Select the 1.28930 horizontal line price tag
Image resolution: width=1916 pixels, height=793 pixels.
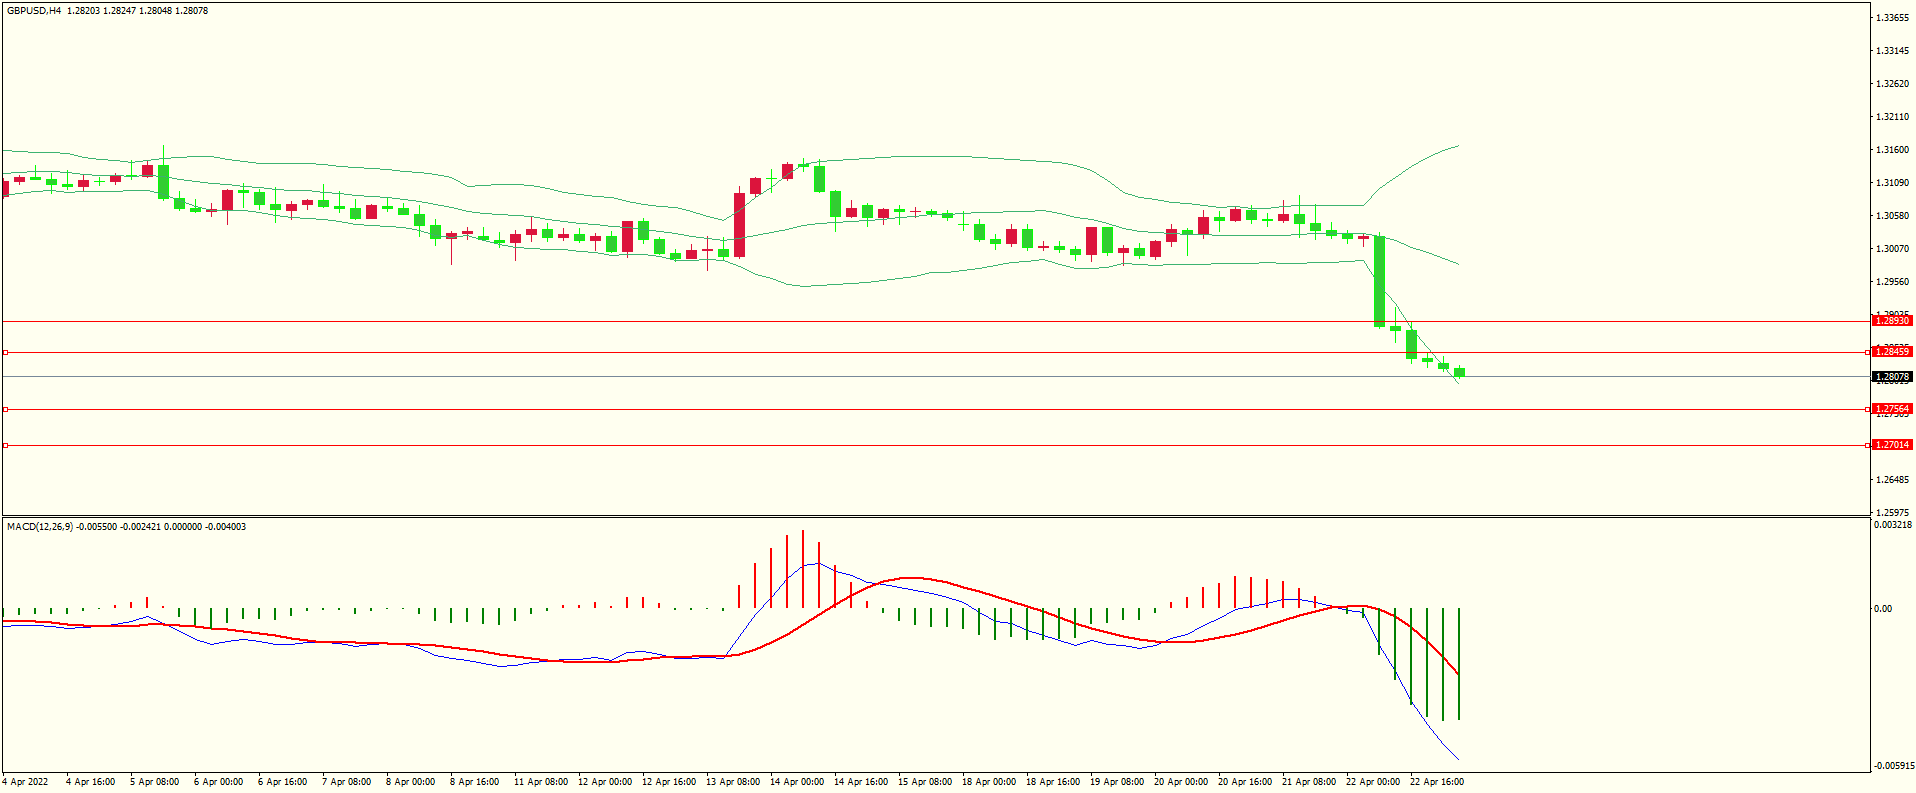point(1892,321)
